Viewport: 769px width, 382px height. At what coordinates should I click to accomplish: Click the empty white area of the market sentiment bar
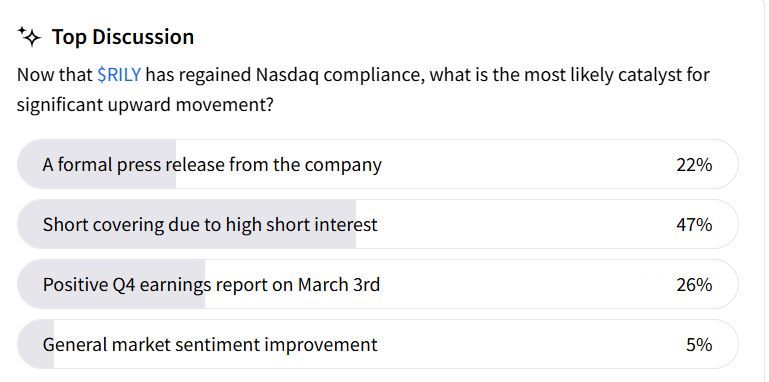point(530,344)
